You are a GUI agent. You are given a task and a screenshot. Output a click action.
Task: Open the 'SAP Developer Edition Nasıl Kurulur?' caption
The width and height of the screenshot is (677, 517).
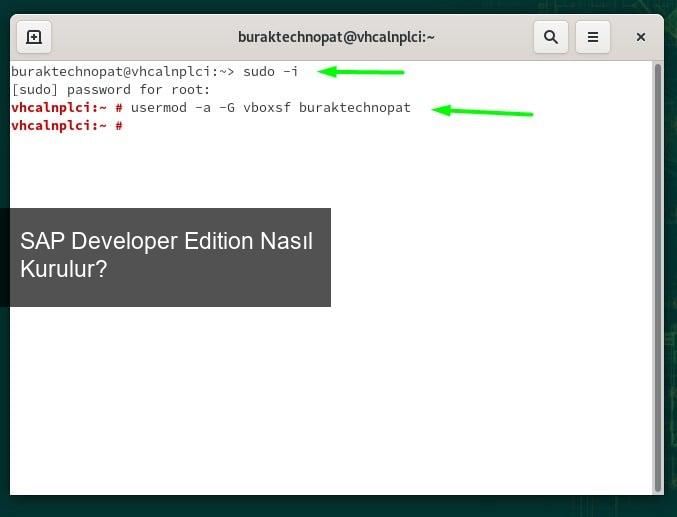[x=167, y=255]
